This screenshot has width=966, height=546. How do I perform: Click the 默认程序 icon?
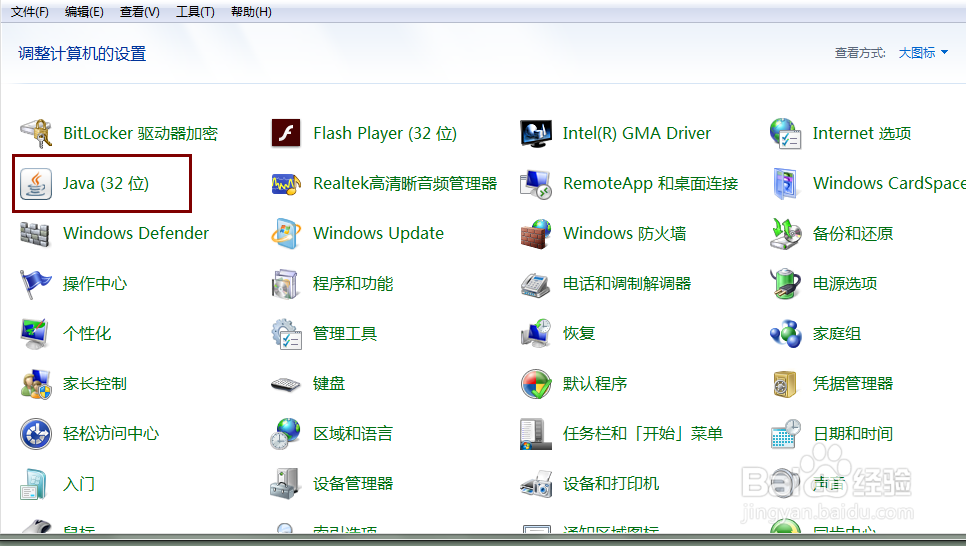pyautogui.click(x=536, y=384)
